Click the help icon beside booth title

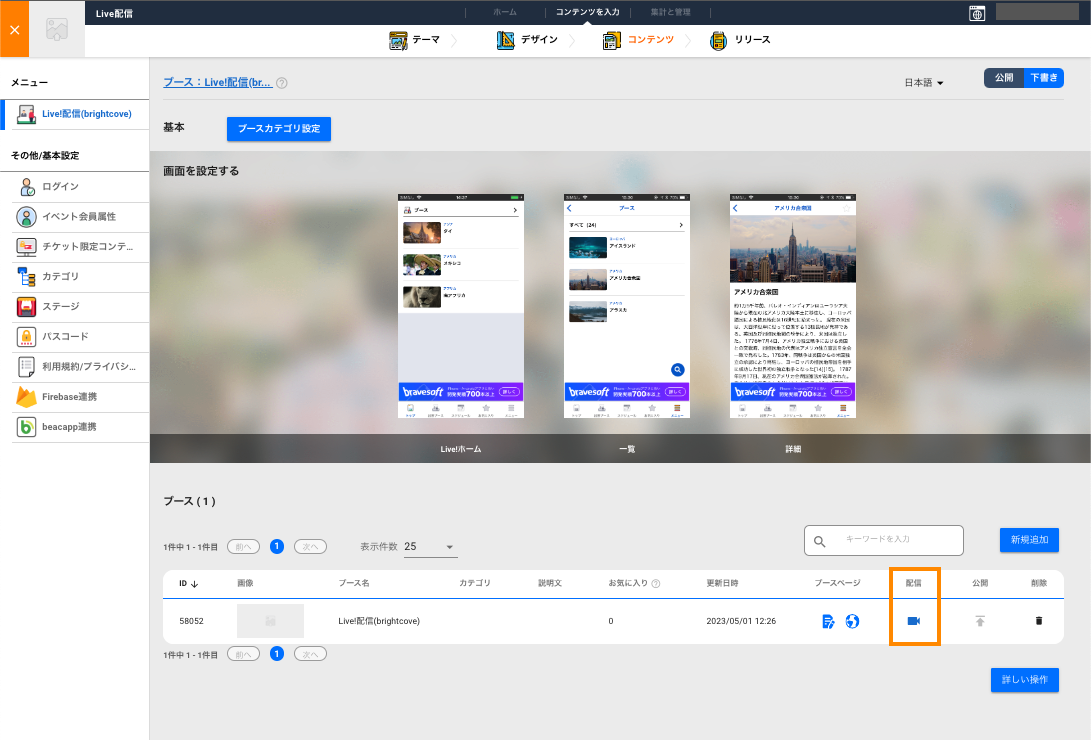[x=282, y=83]
